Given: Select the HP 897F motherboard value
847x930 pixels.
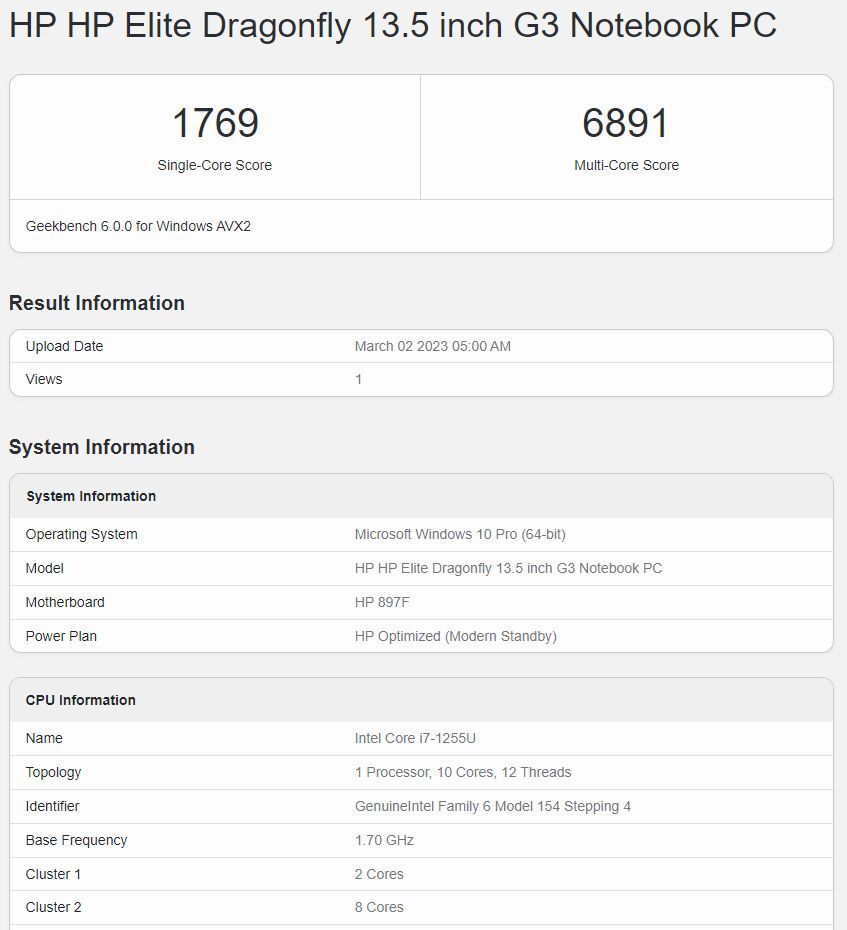Looking at the screenshot, I should coord(386,602).
